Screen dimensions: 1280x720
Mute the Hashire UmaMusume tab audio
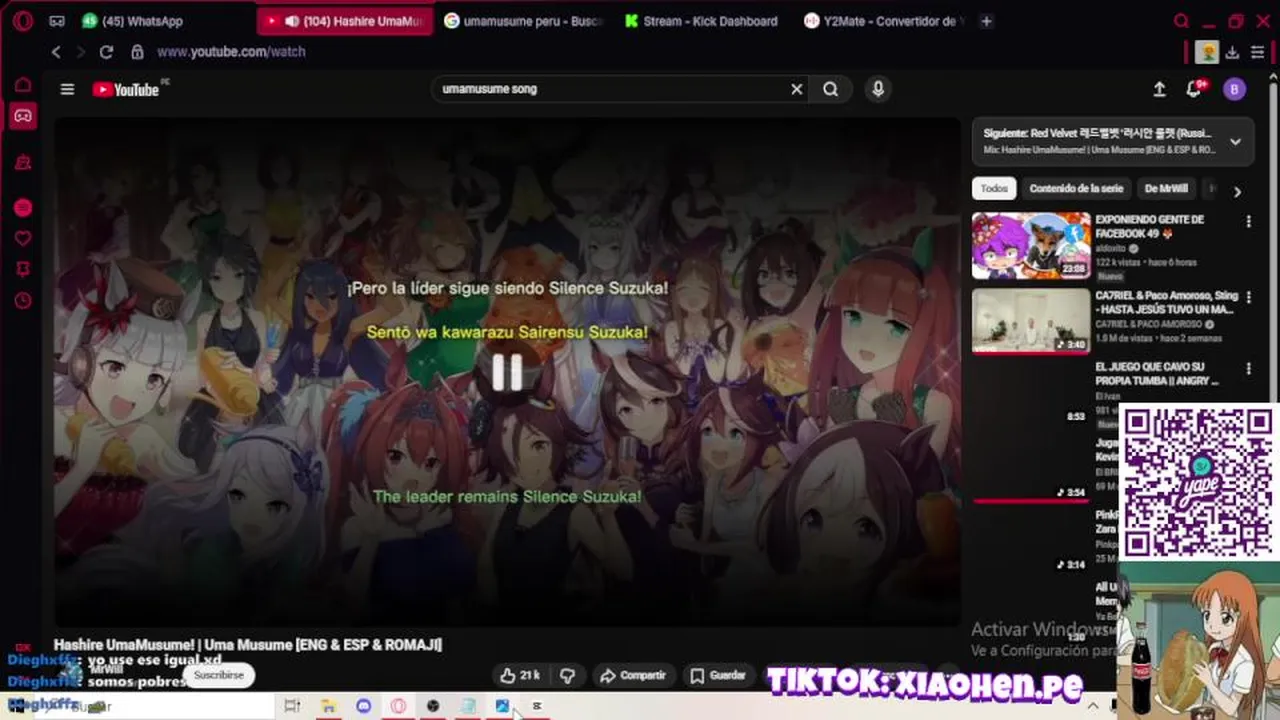click(x=292, y=21)
